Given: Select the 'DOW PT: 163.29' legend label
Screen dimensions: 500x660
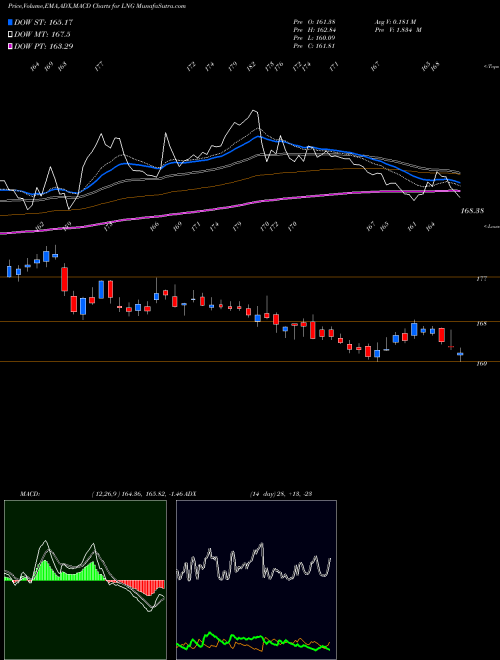Looking at the screenshot, I should (x=44, y=46).
